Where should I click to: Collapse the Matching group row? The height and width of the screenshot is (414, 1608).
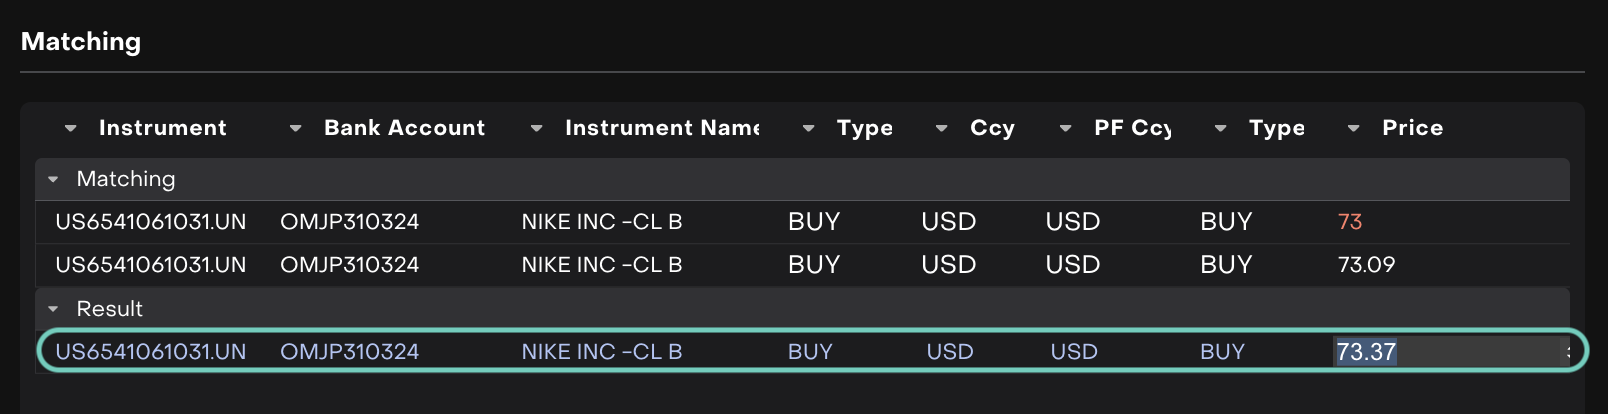pyautogui.click(x=53, y=180)
